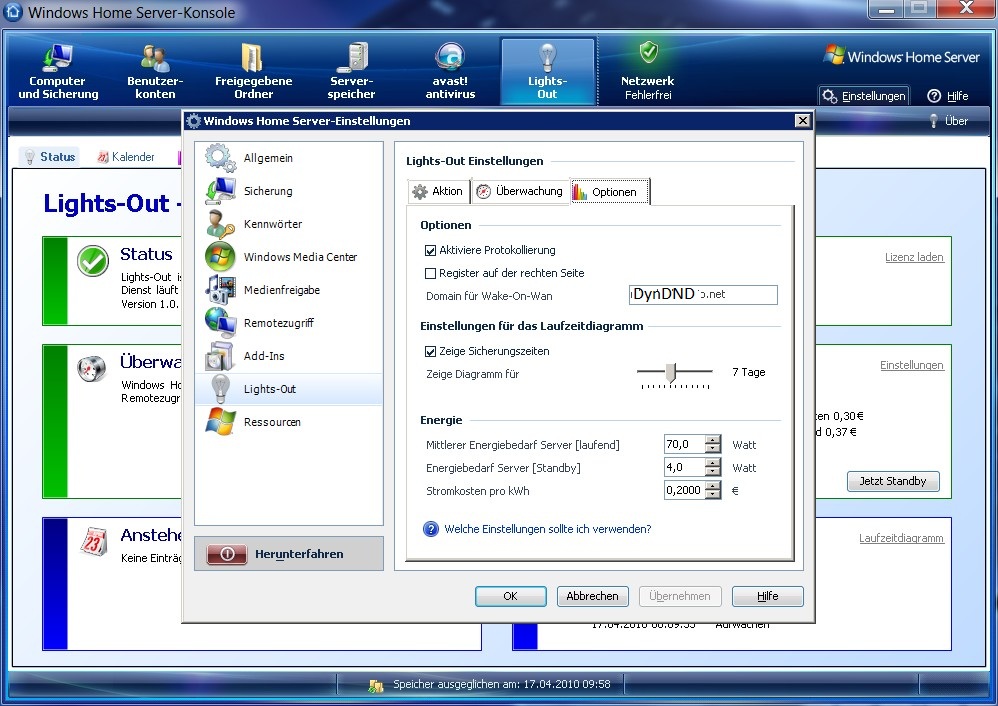Open the Laufzeitdiagramm link

pyautogui.click(x=901, y=539)
